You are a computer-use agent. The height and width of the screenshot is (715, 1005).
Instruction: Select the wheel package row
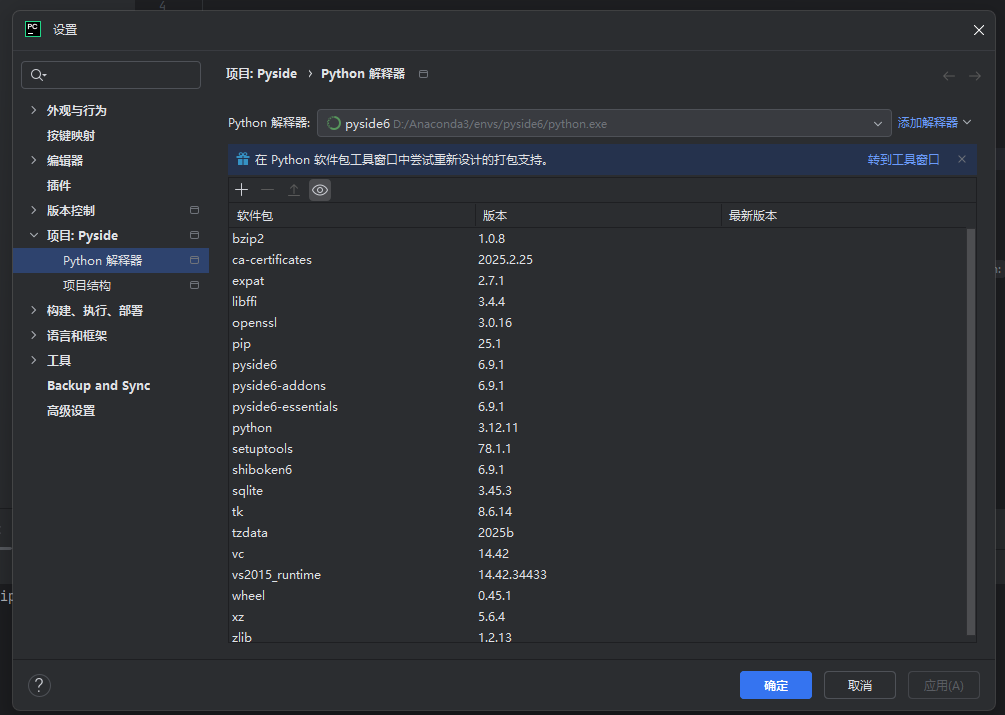pos(597,596)
